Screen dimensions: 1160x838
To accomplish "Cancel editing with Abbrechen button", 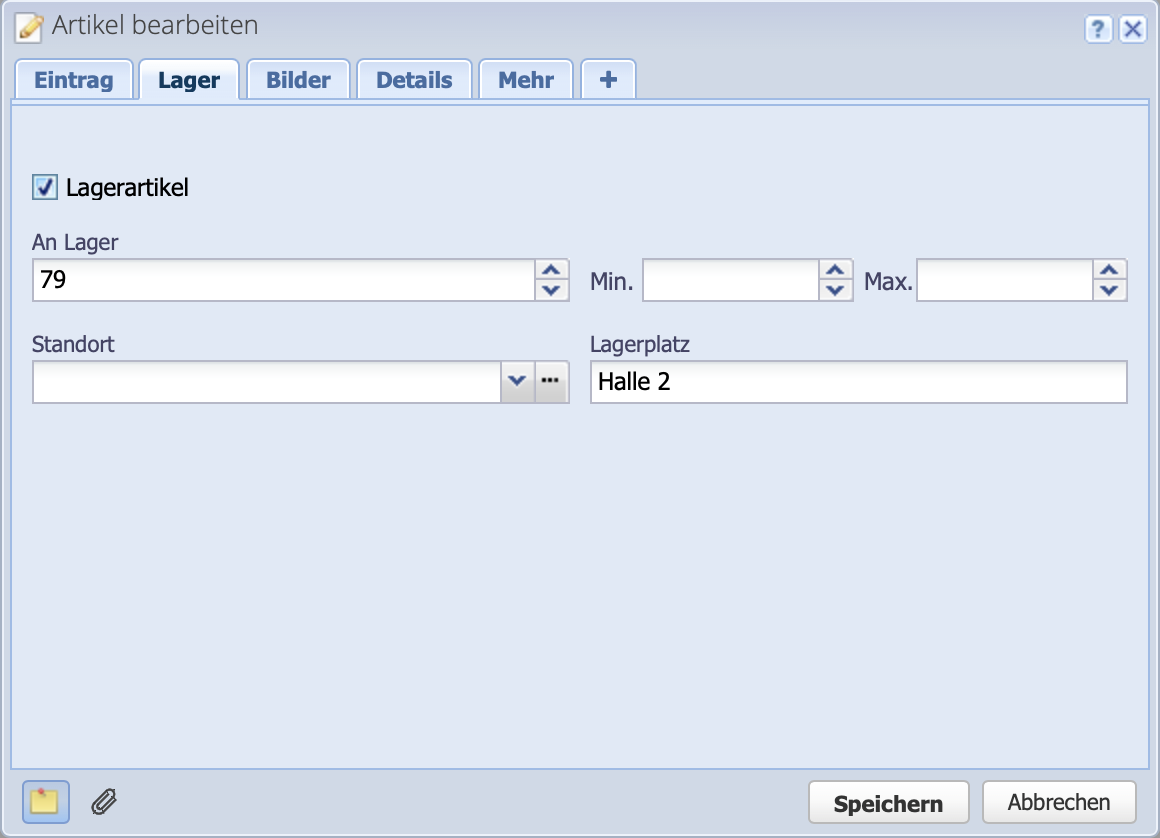I will [1059, 802].
